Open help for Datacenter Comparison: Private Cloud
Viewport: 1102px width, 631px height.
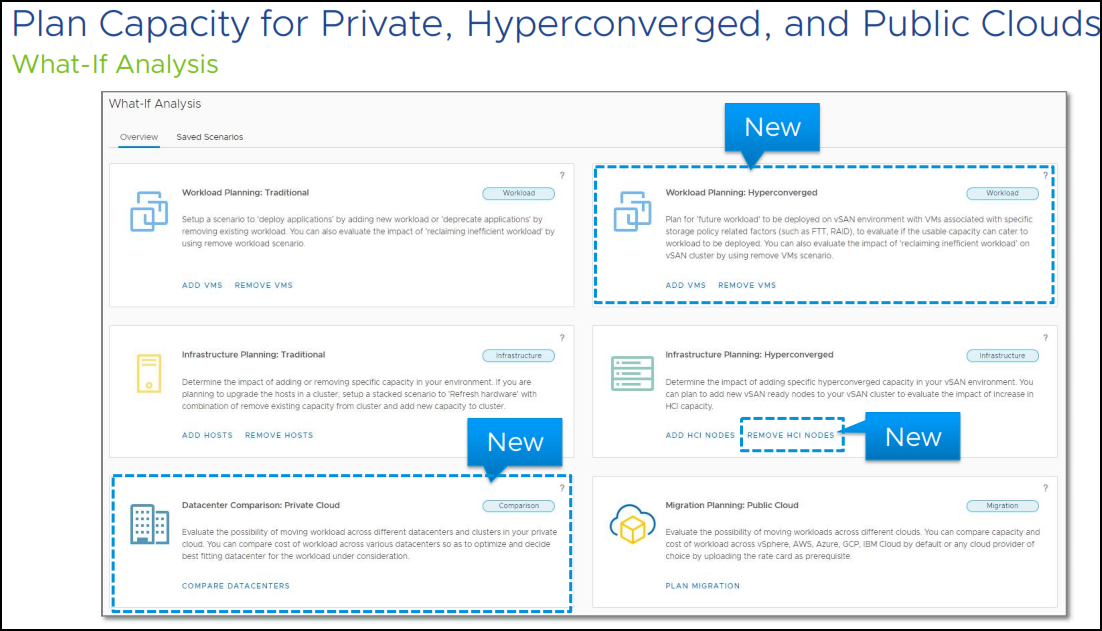pyautogui.click(x=562, y=488)
